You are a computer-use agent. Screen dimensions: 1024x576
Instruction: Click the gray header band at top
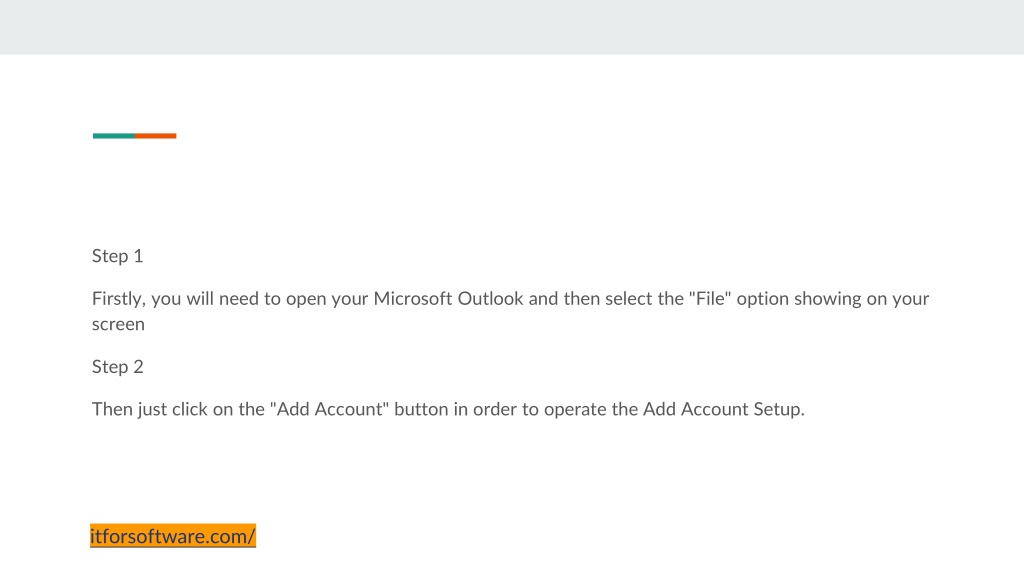point(512,27)
